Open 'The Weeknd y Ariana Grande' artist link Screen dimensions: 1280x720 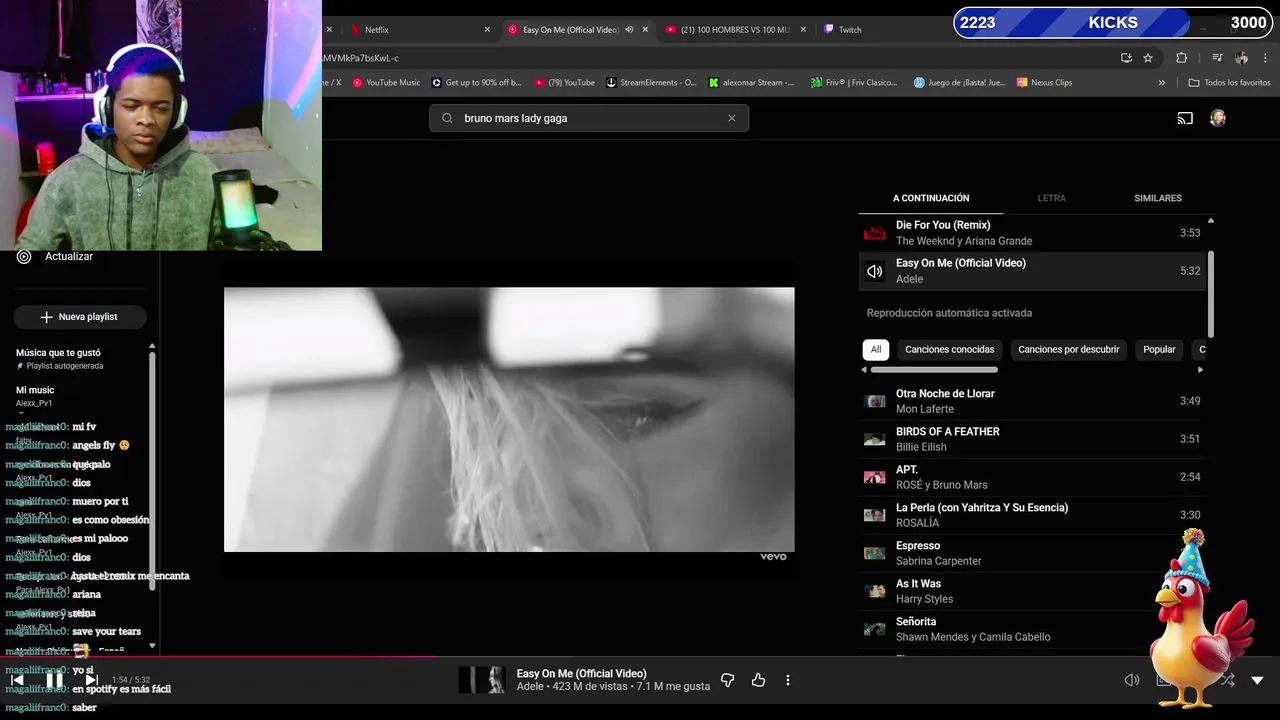tap(964, 241)
